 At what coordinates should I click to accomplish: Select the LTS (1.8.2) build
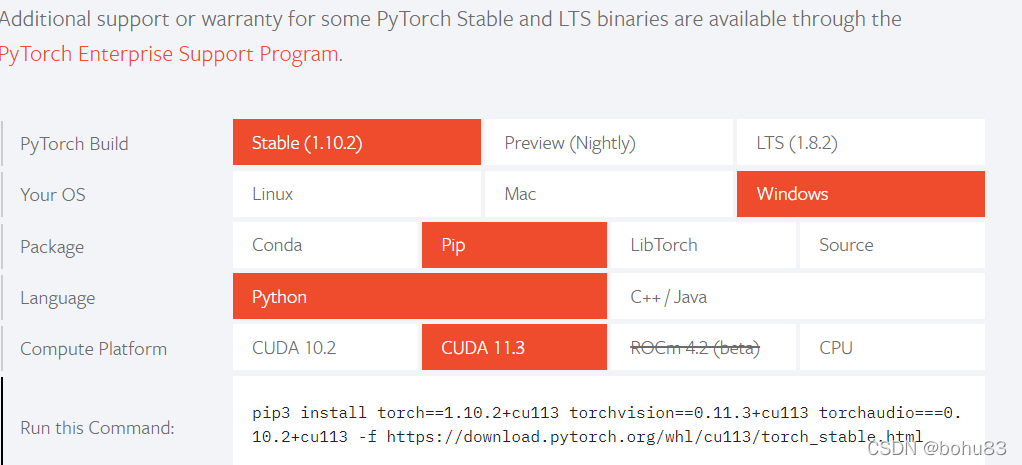[x=860, y=143]
